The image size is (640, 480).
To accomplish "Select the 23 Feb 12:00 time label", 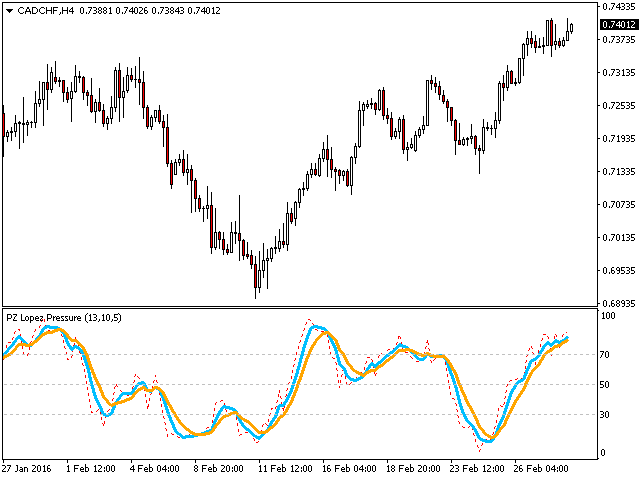I will click(x=477, y=469).
